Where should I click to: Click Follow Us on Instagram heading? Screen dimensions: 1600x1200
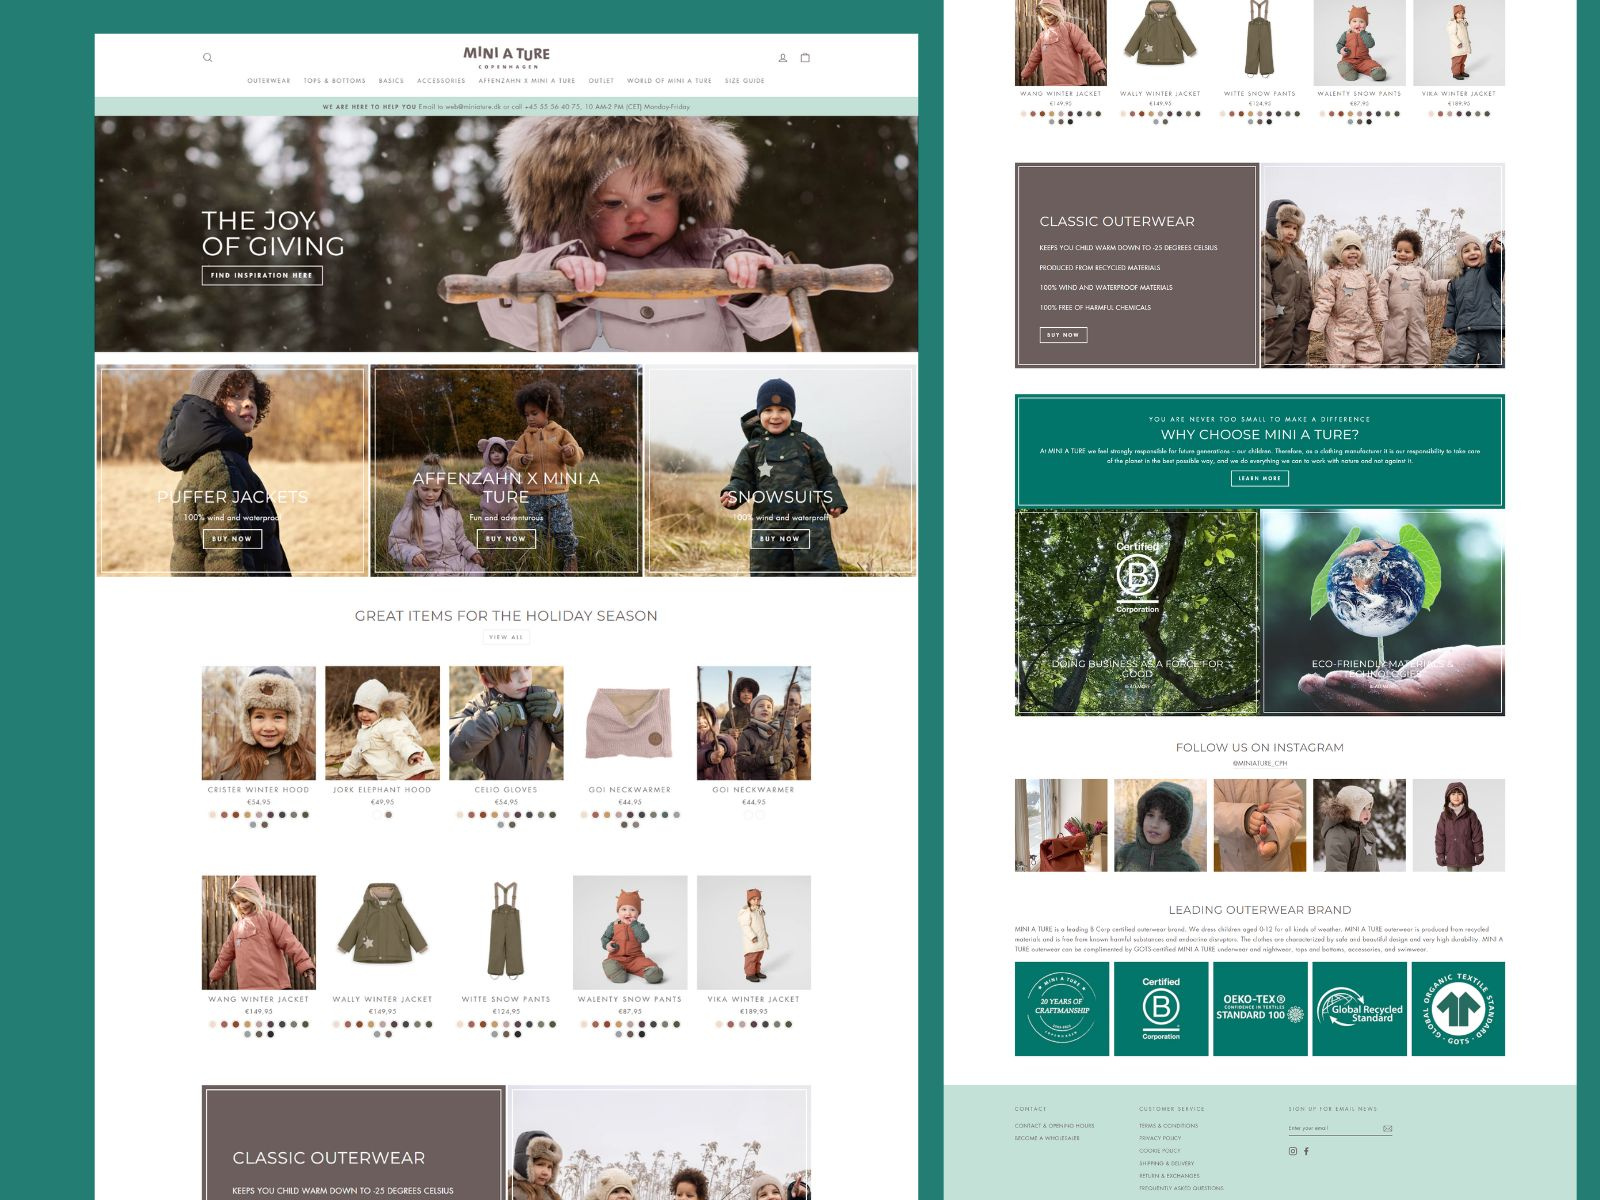(x=1260, y=748)
